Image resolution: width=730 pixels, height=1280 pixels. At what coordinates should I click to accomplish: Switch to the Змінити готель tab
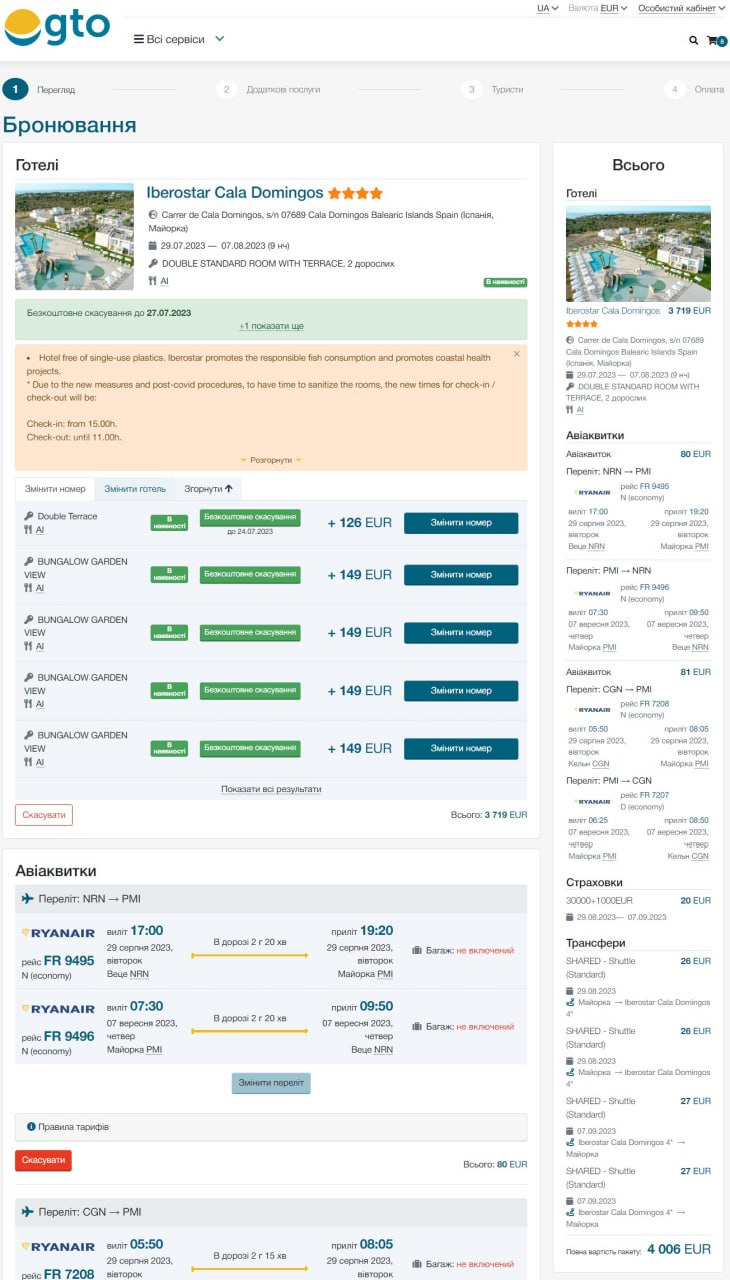click(135, 489)
